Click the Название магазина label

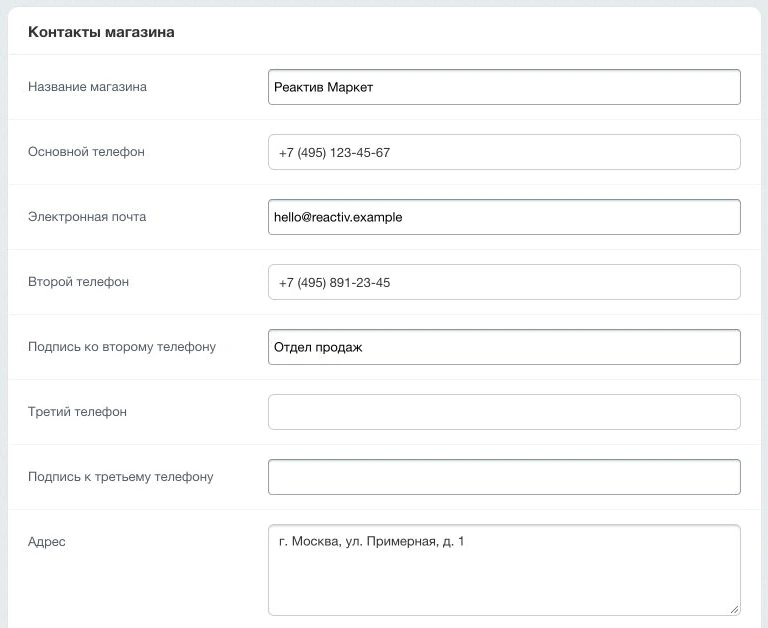87,87
